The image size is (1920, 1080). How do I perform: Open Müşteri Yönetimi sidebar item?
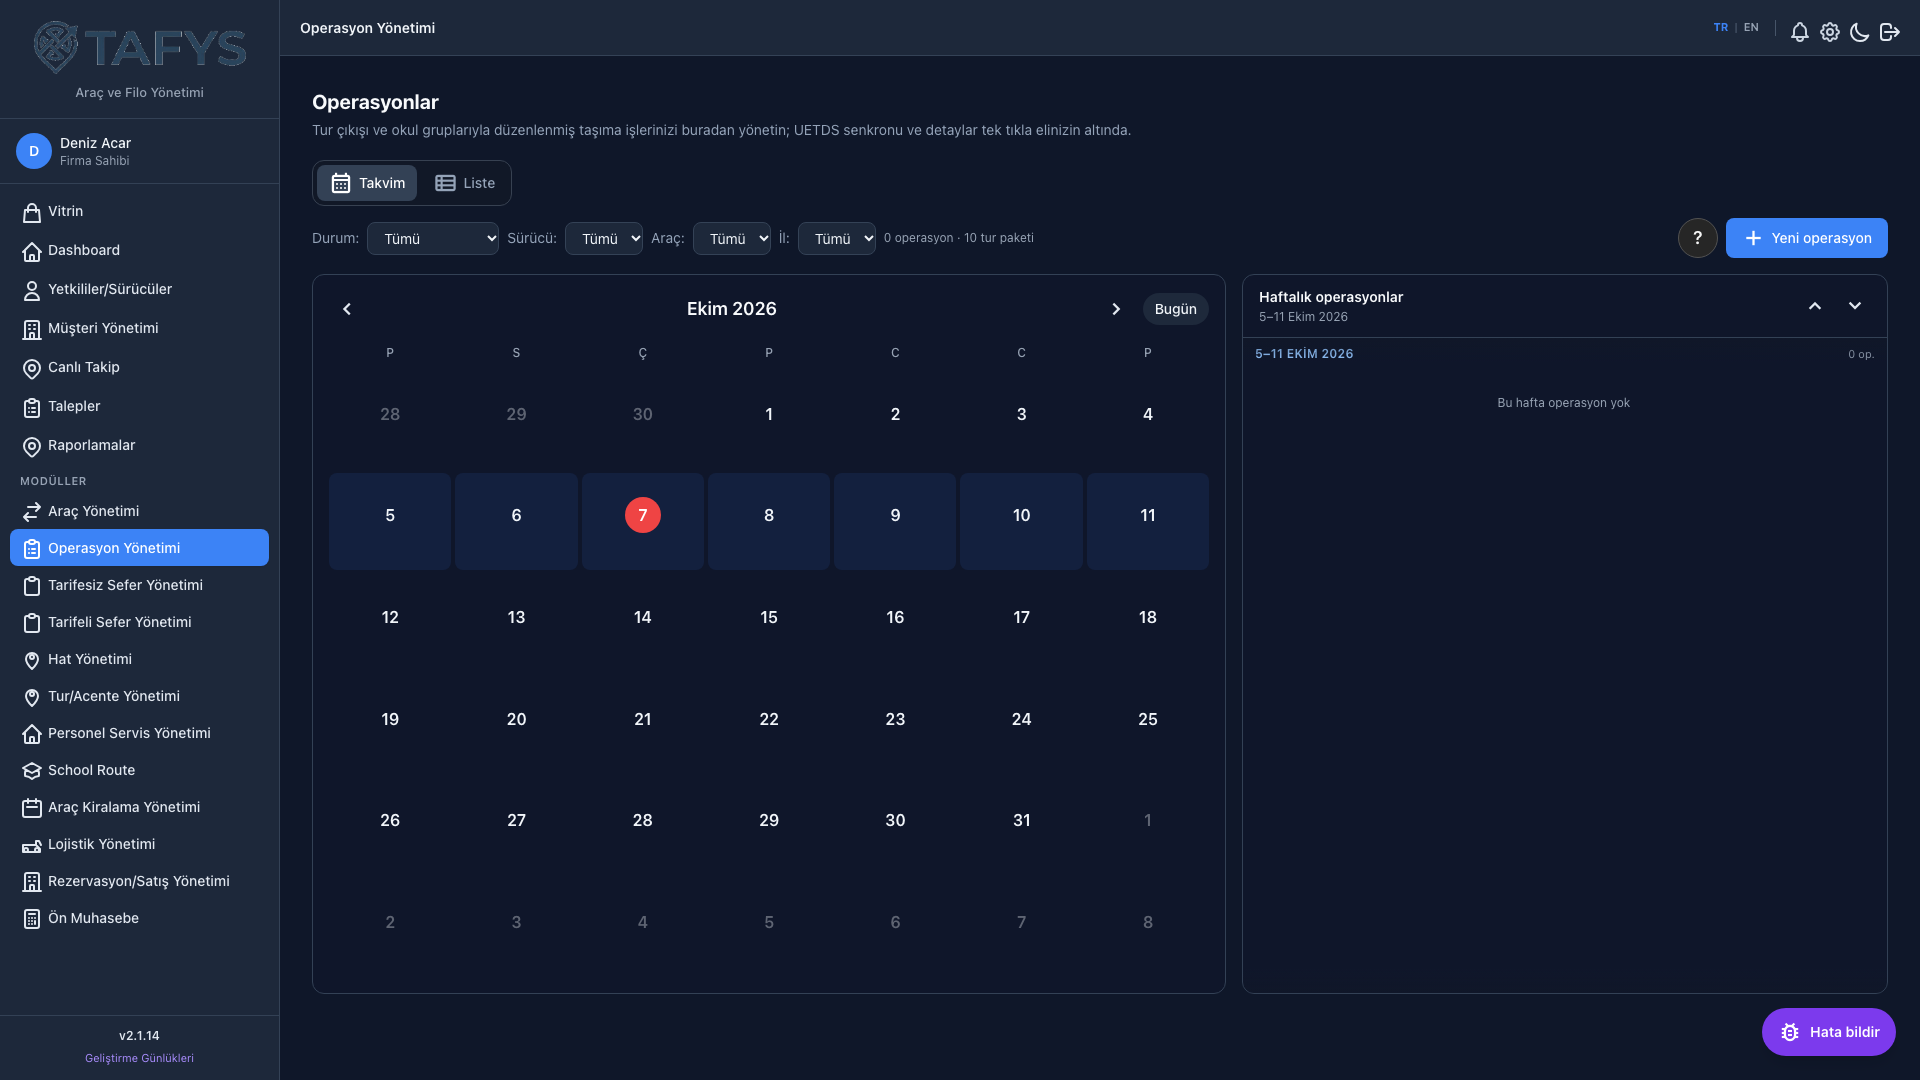(139, 329)
